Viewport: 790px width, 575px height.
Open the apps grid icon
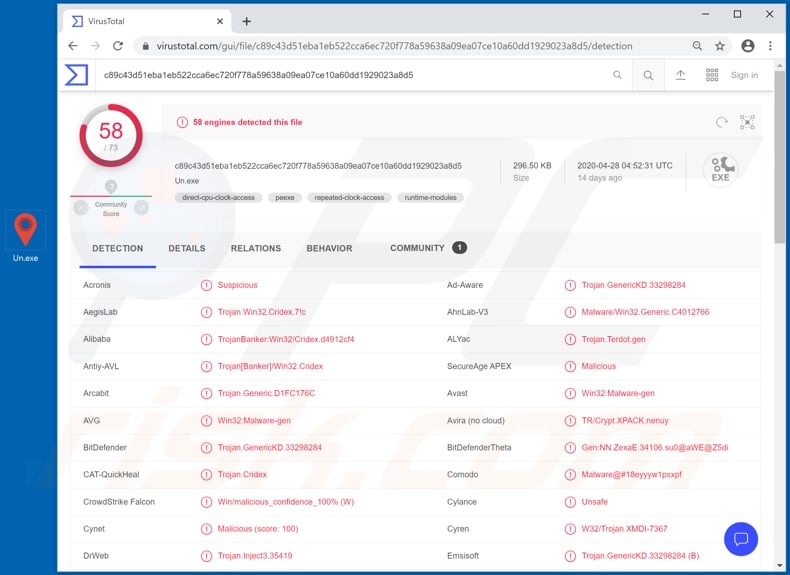(x=712, y=75)
